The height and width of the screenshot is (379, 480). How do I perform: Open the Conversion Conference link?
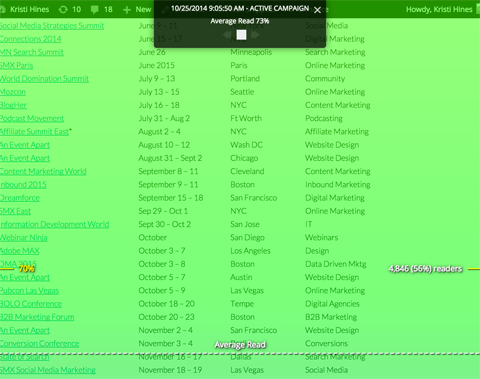pos(40,344)
